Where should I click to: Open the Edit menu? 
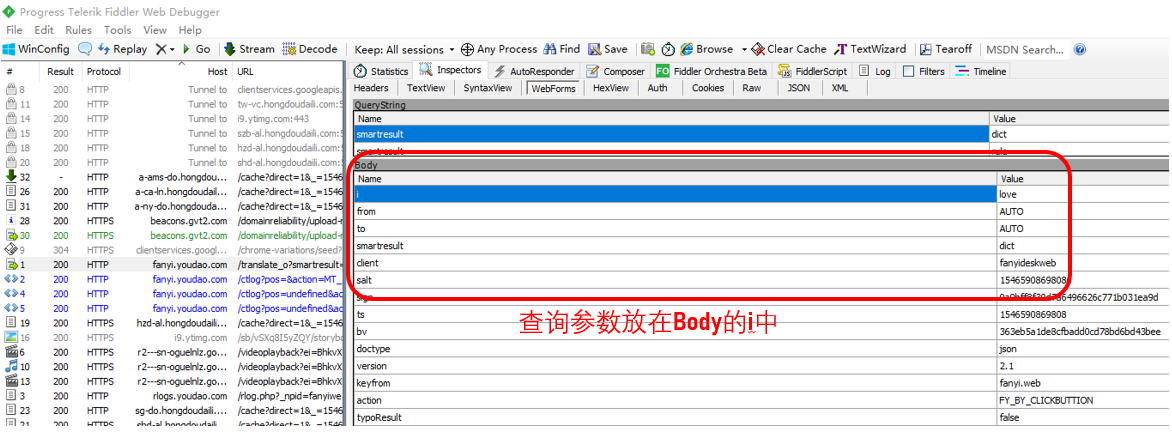43,30
